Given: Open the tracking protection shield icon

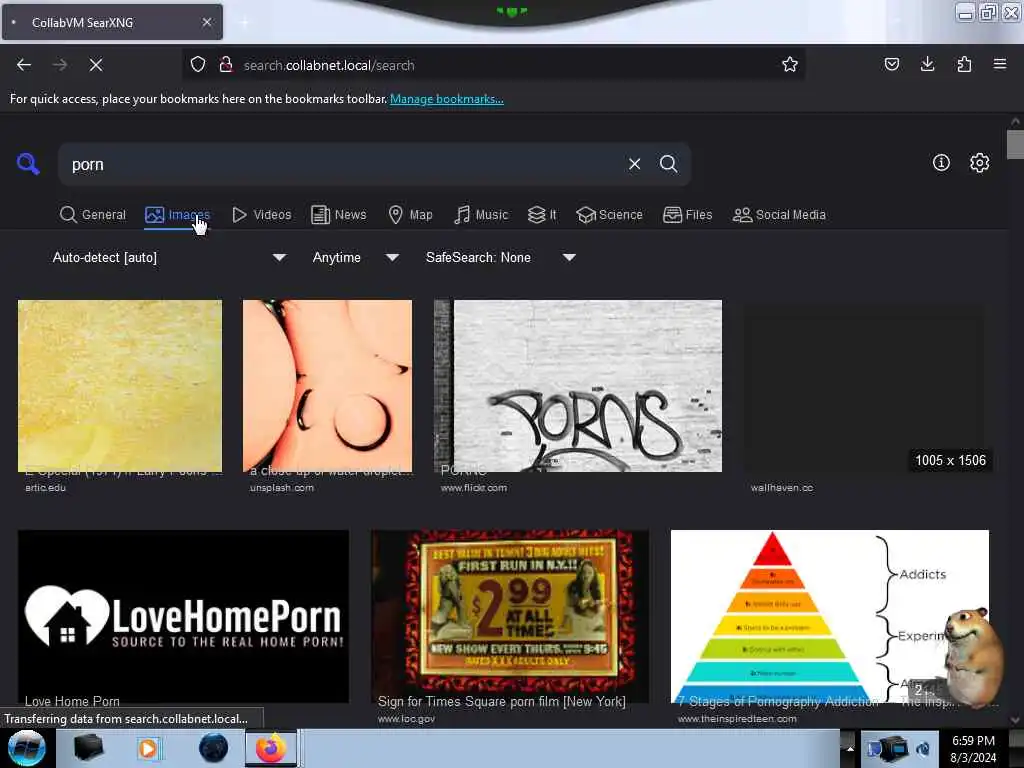Looking at the screenshot, I should point(198,64).
